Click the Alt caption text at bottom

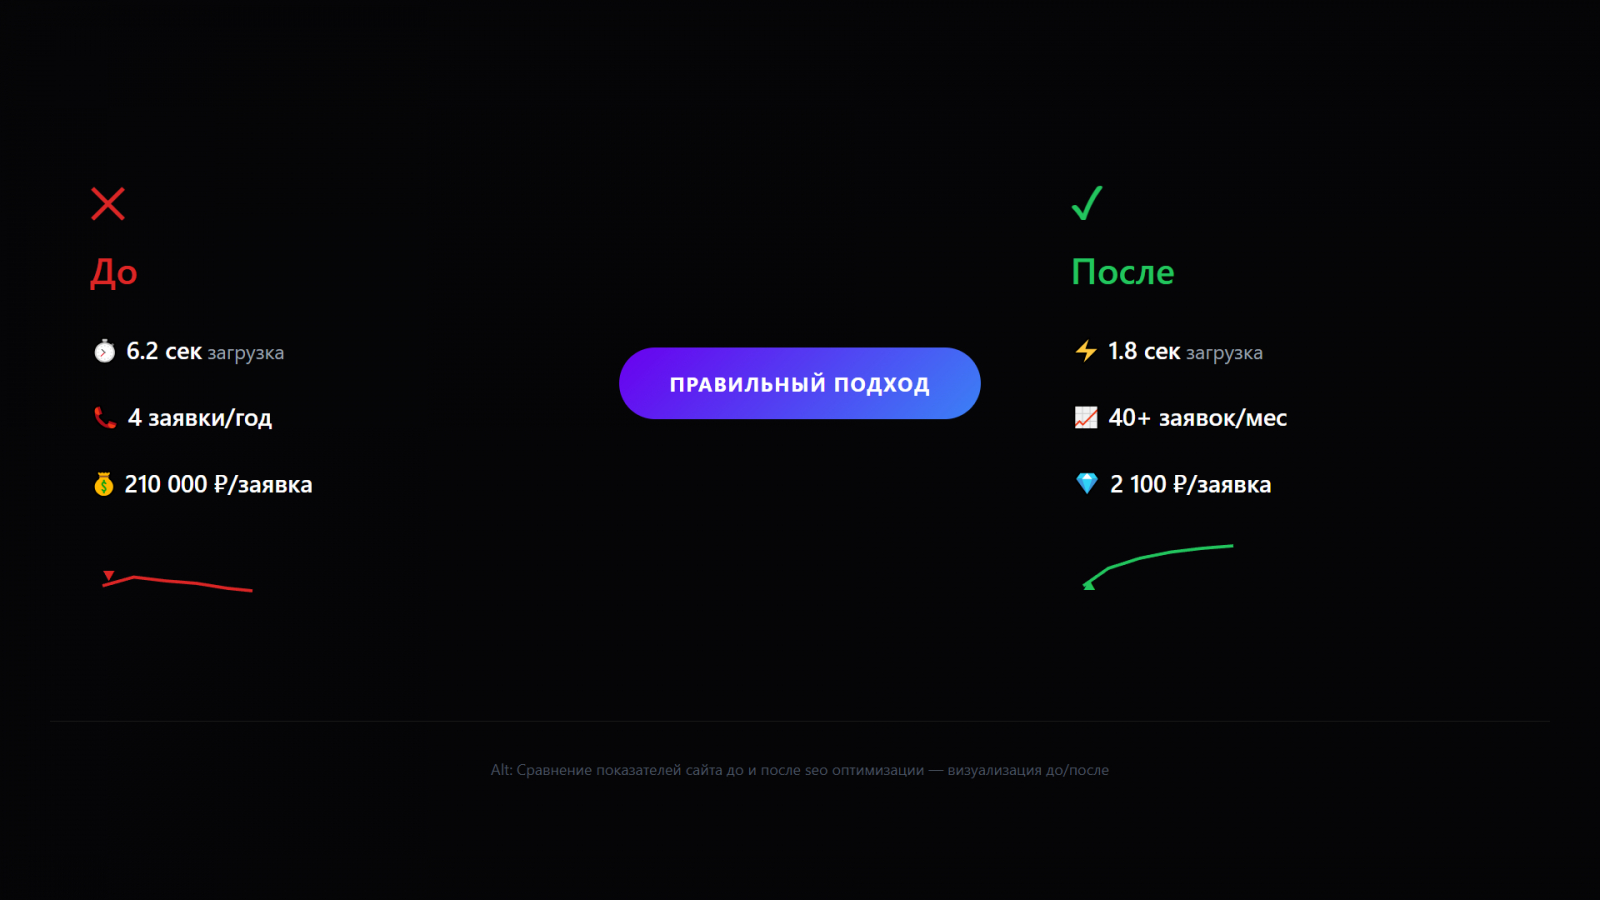[x=800, y=770]
